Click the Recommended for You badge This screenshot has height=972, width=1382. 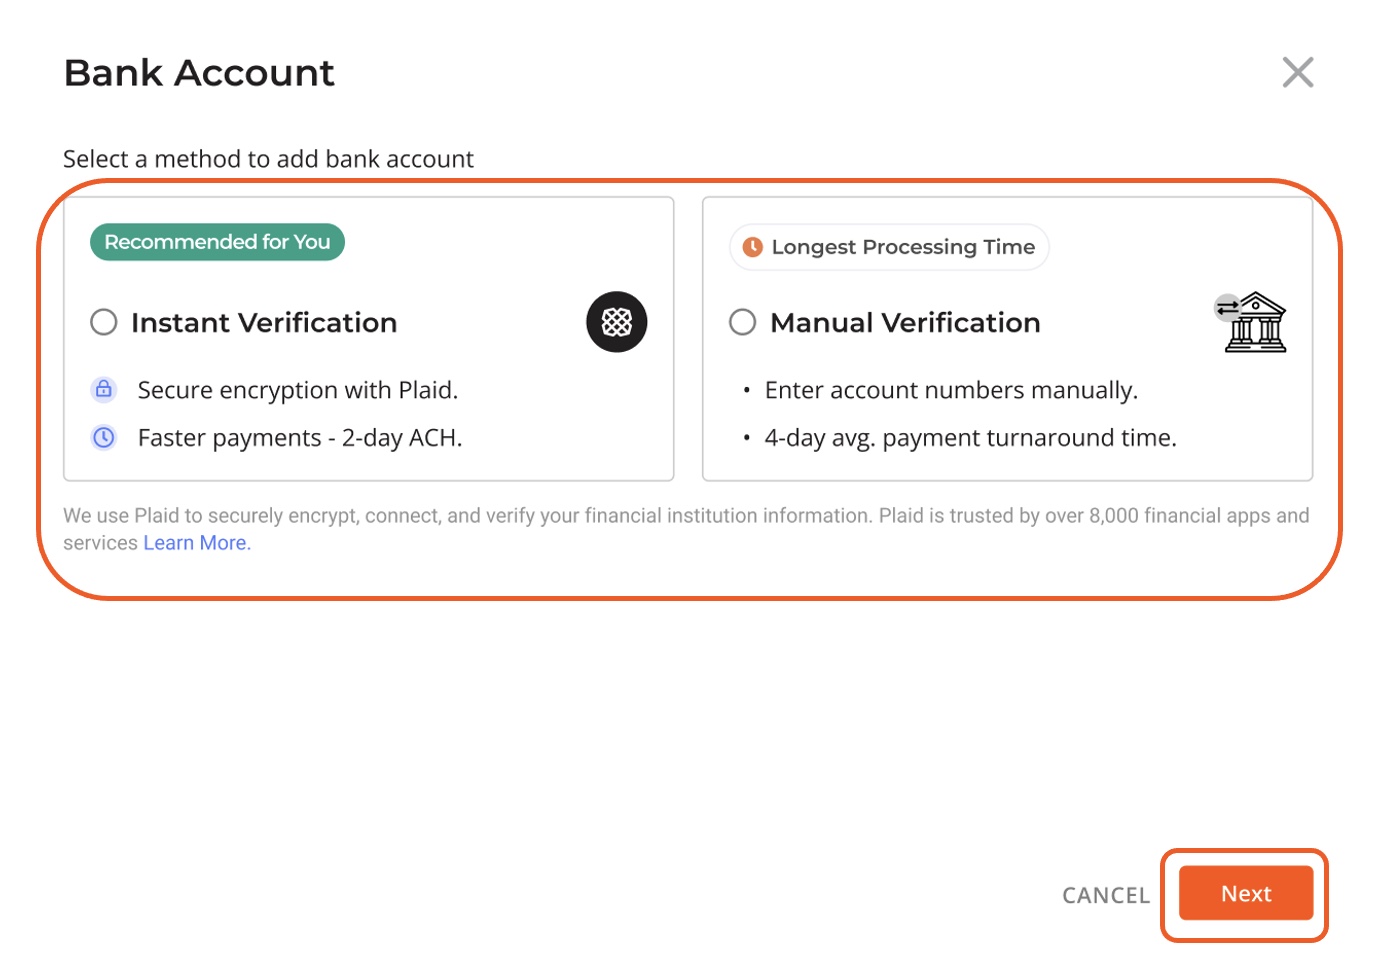[x=217, y=242]
